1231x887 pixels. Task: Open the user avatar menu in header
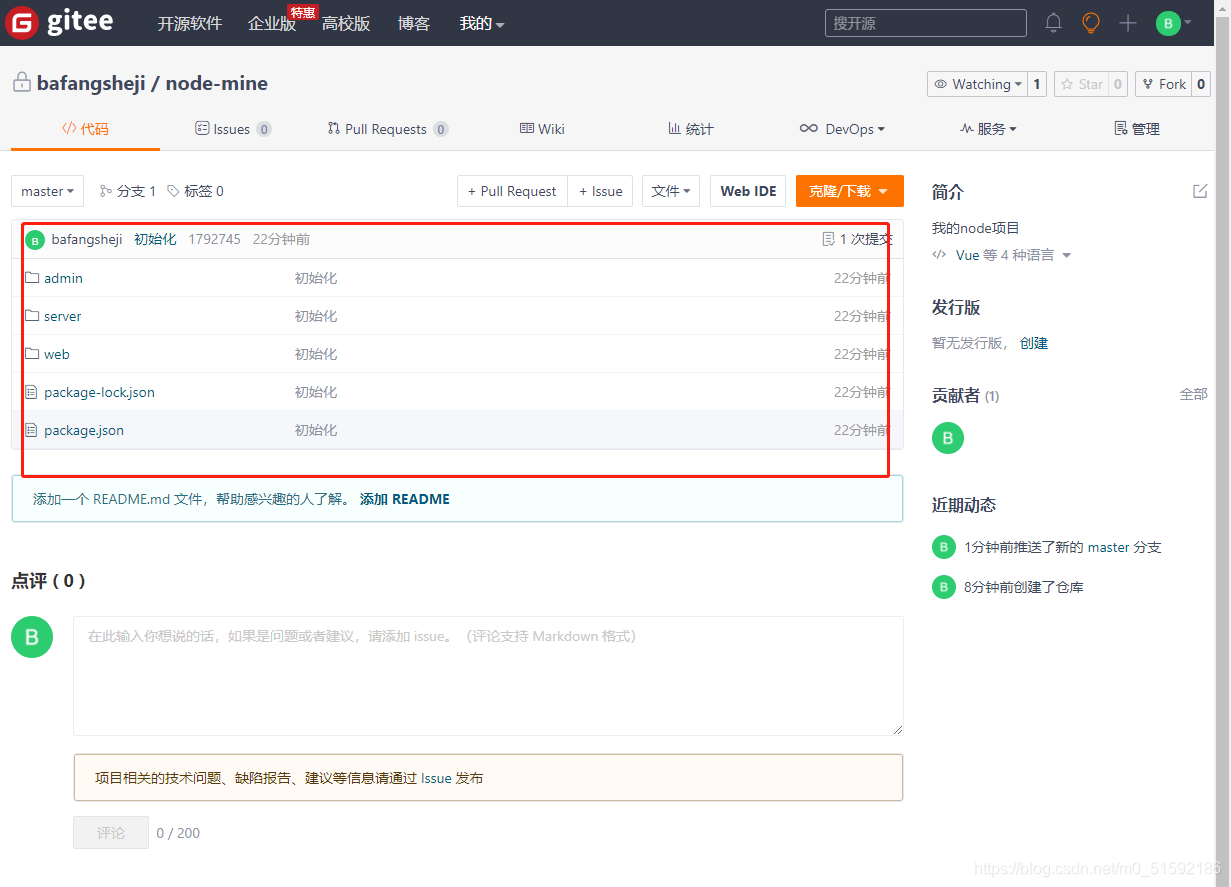1173,23
